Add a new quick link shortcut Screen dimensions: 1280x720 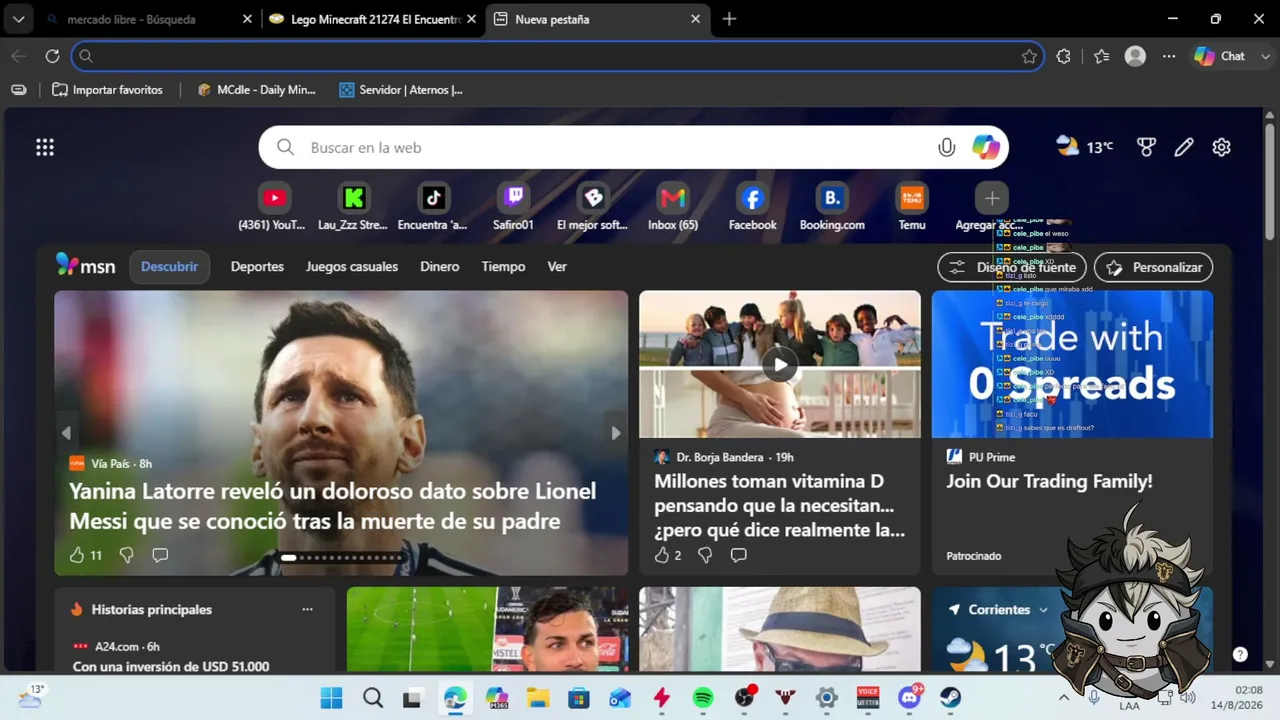pos(992,198)
